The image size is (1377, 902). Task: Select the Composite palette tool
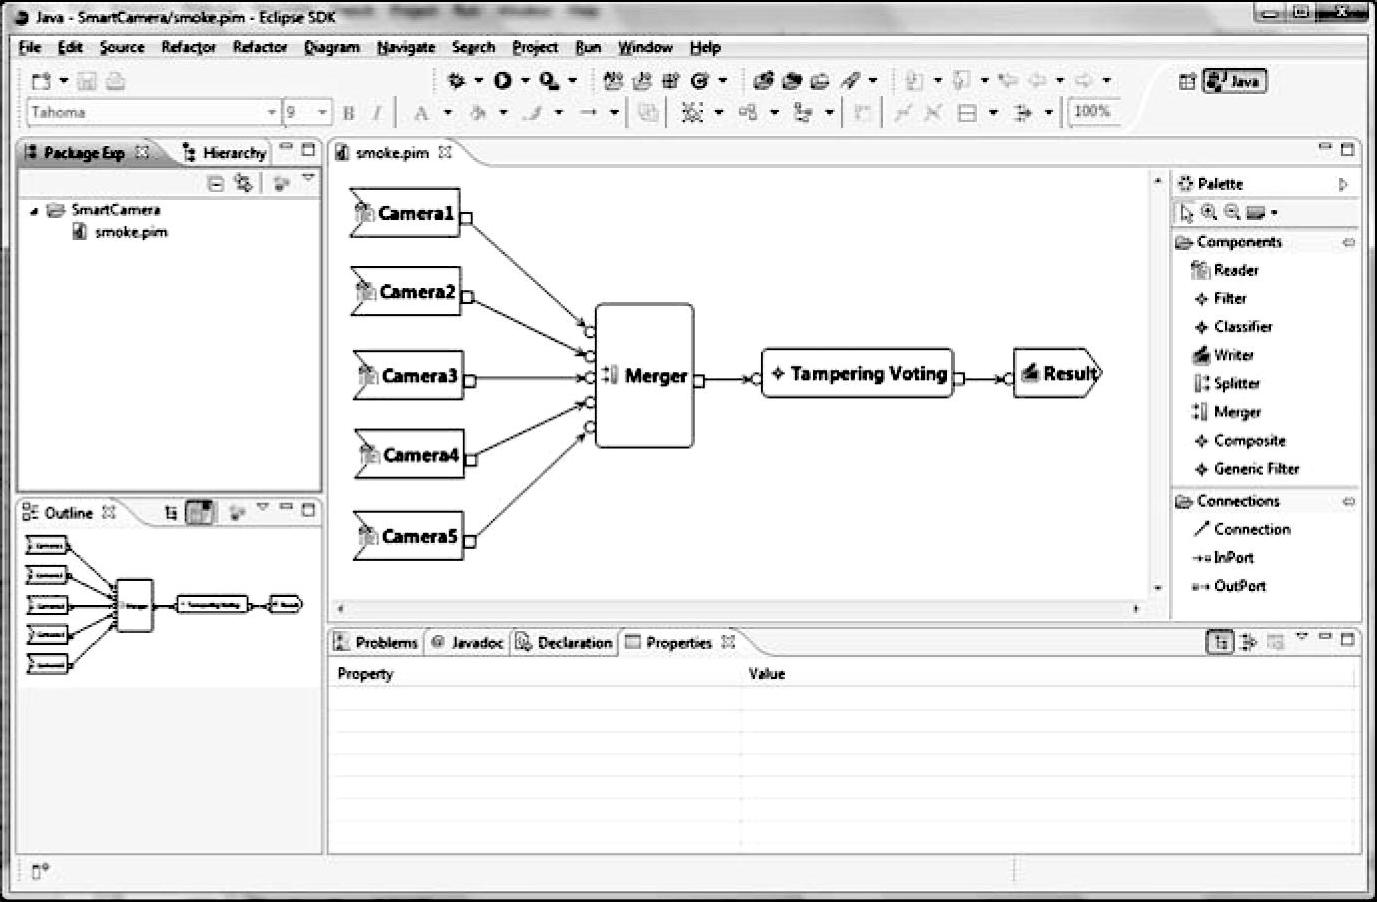[1239, 441]
